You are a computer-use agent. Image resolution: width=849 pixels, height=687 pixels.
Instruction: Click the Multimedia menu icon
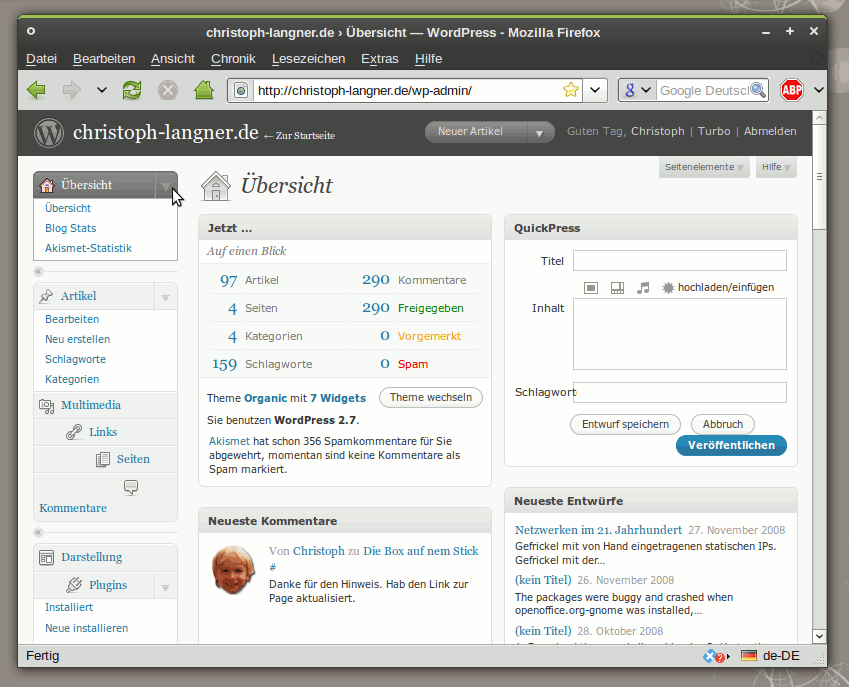pos(47,405)
